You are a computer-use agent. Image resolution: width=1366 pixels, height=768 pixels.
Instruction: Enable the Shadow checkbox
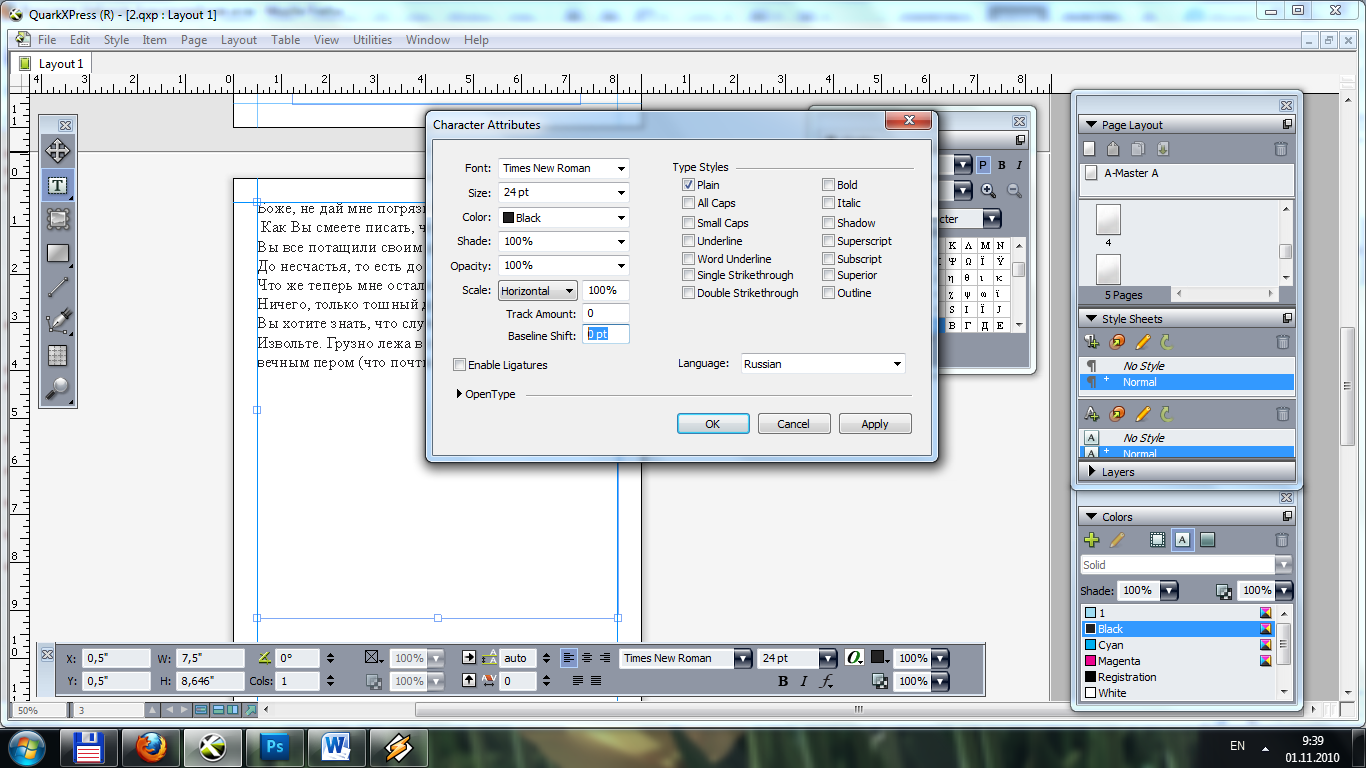click(x=828, y=223)
